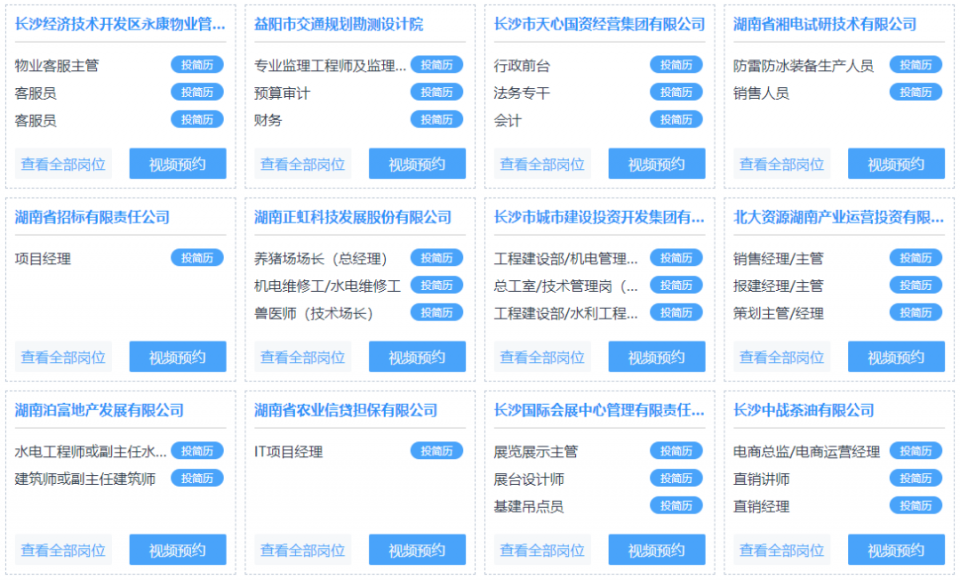
Task: View all positions for 长沙市天心国资经营集团
Action: [x=542, y=164]
